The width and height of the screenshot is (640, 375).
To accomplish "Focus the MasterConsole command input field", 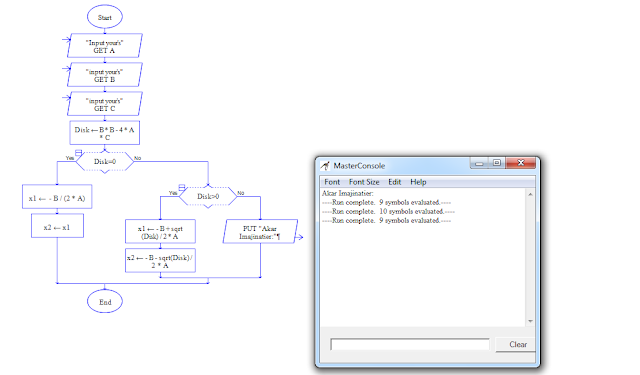I will [410, 344].
